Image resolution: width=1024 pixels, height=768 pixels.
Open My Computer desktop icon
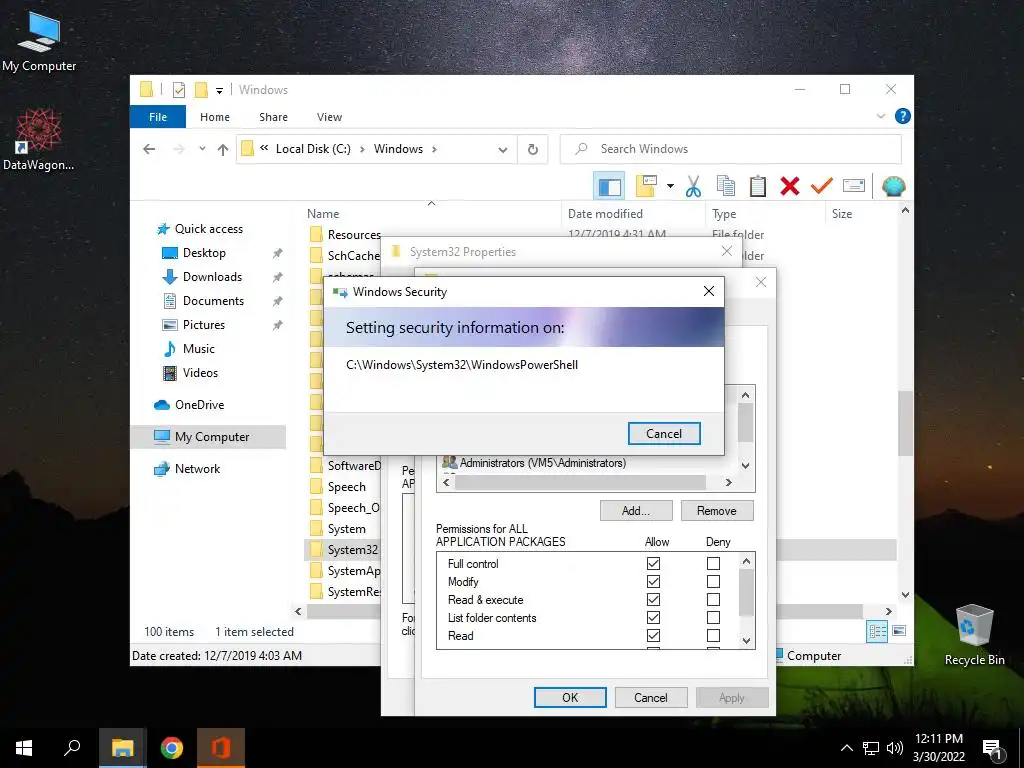[x=39, y=41]
